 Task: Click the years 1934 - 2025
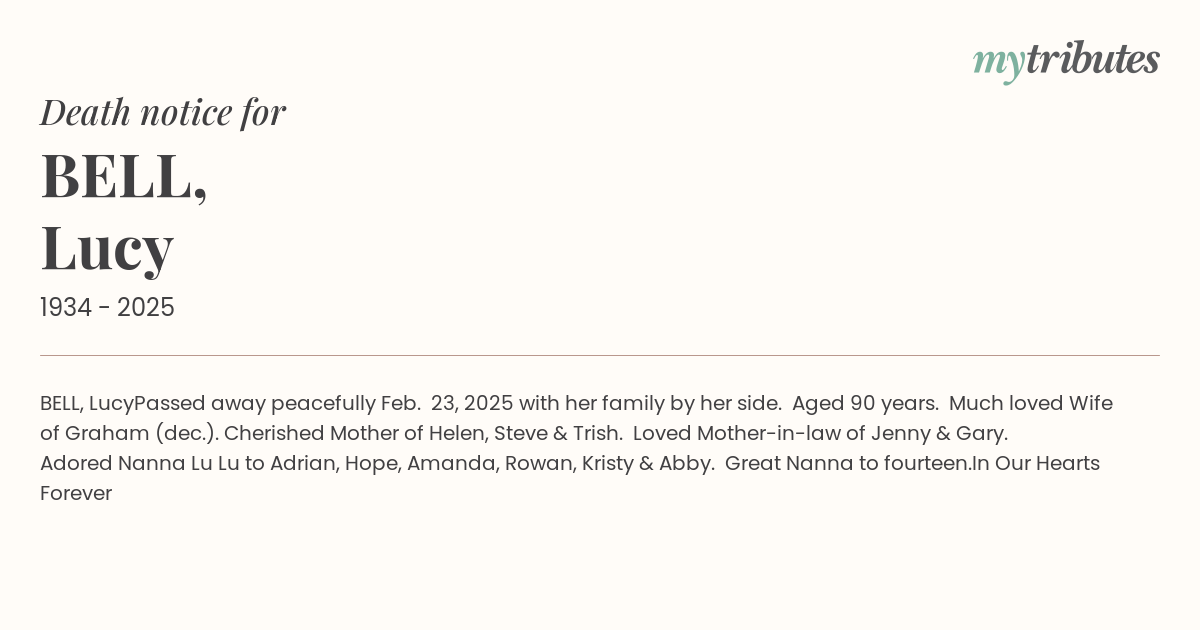pos(107,308)
